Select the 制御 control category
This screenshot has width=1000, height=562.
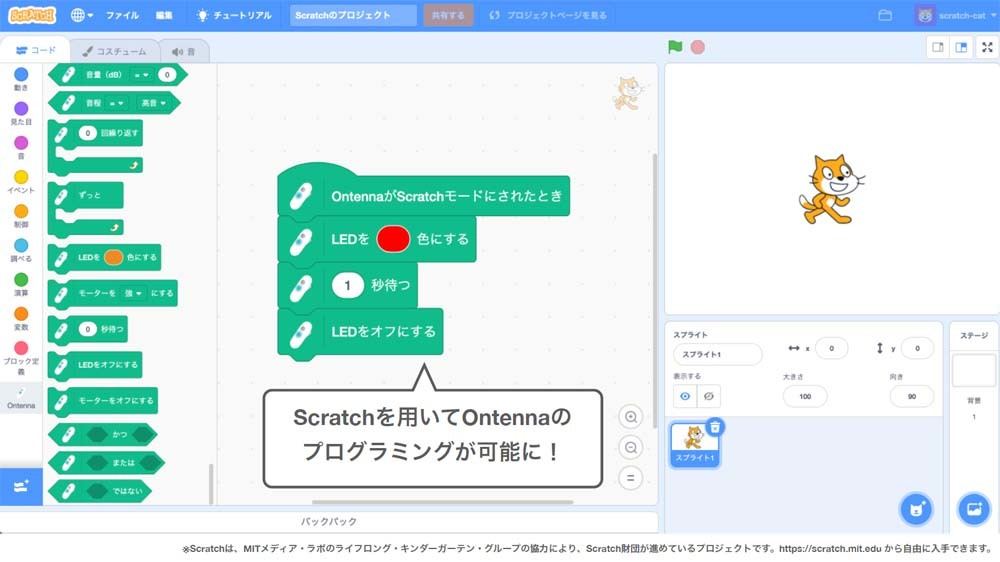point(21,216)
